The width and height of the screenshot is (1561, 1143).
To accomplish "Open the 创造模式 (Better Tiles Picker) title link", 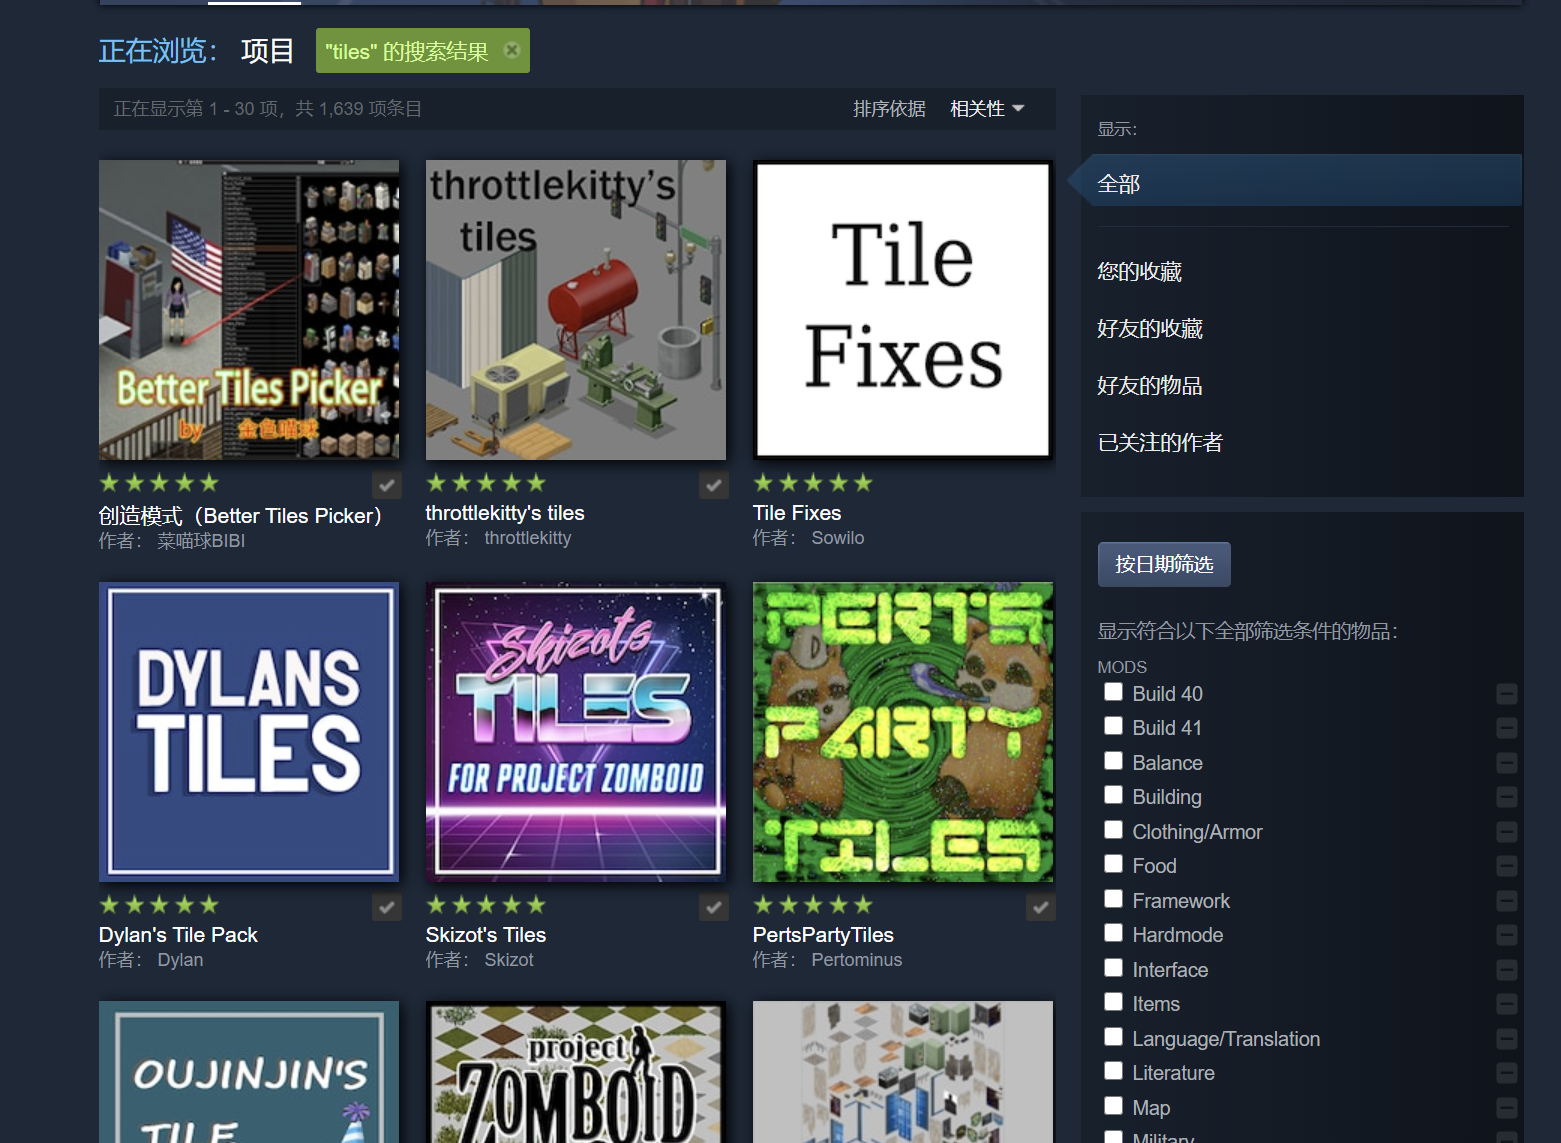I will [240, 516].
